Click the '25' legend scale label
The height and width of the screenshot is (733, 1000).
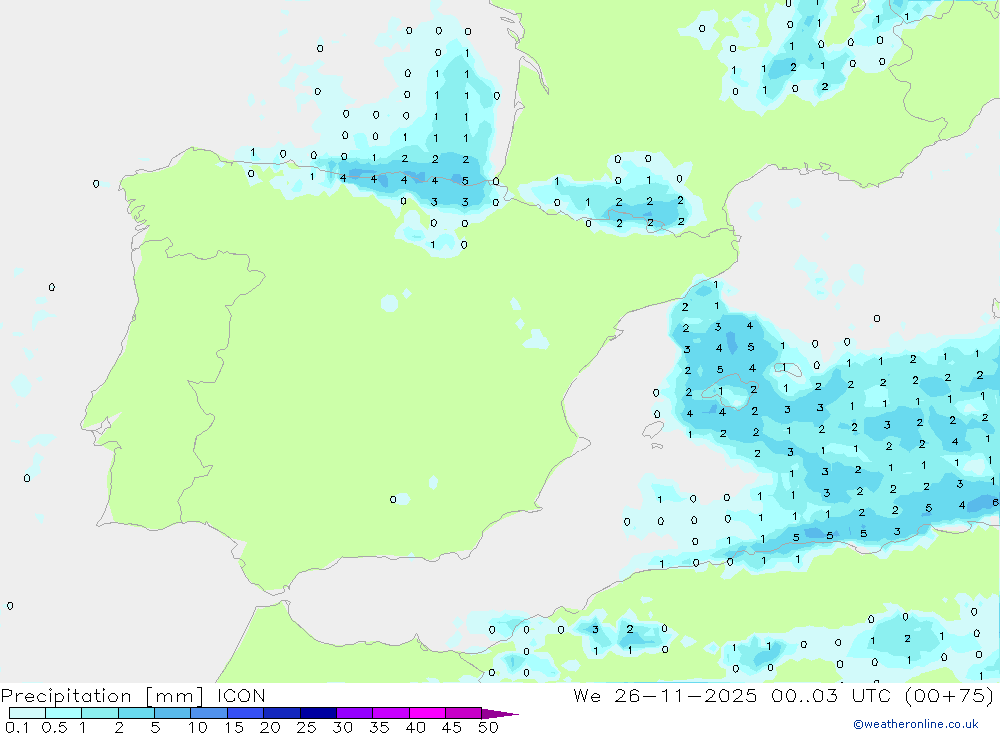pos(307,727)
